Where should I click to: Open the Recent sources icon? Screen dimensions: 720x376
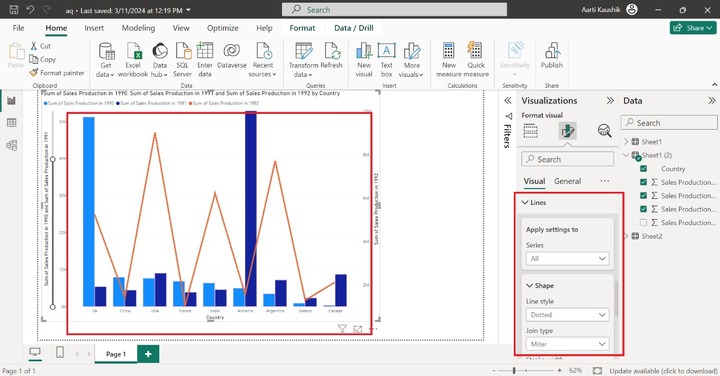[x=264, y=51]
